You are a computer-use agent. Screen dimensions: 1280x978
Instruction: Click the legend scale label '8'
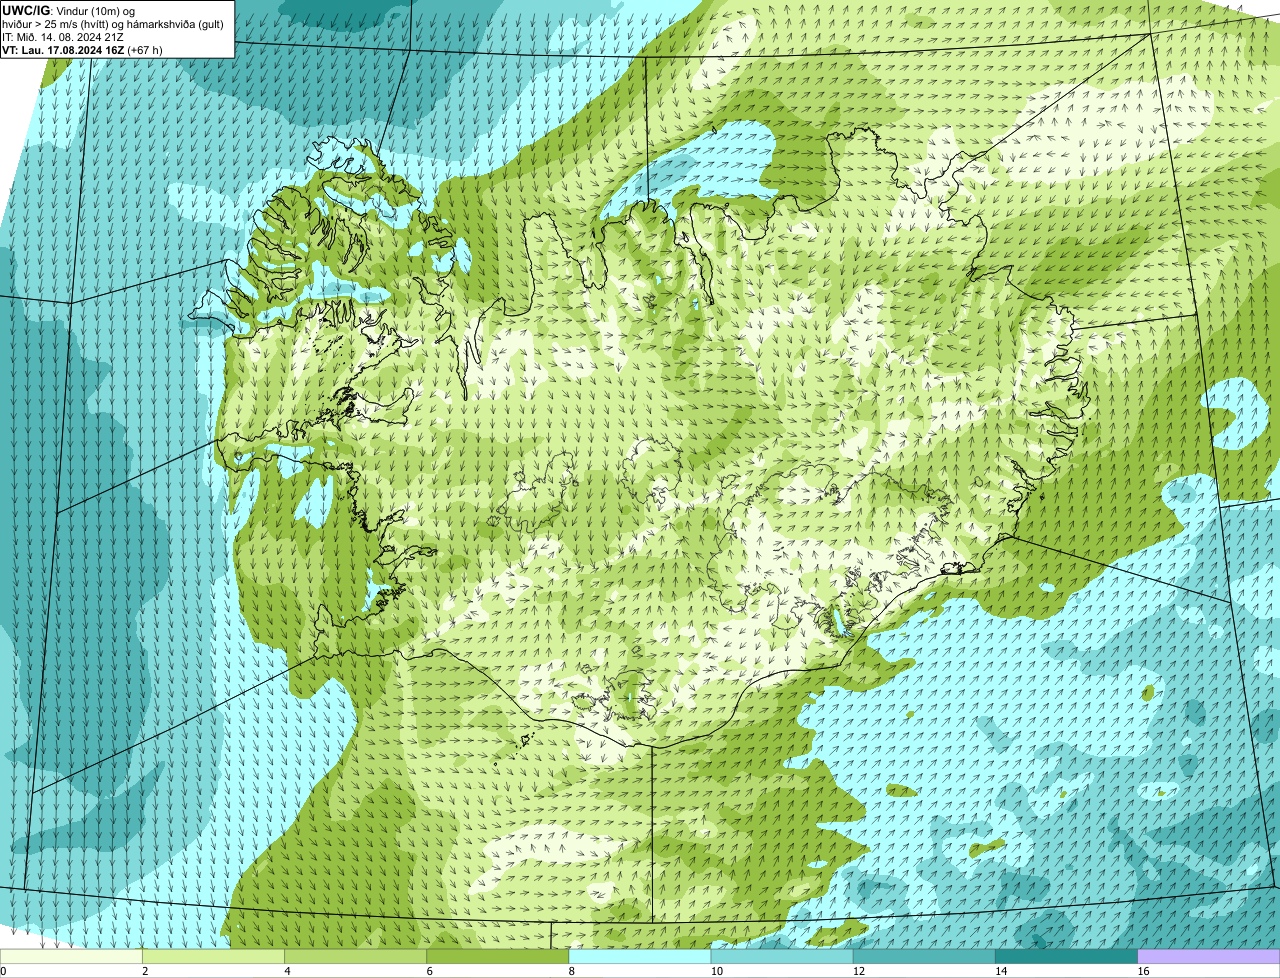573,971
